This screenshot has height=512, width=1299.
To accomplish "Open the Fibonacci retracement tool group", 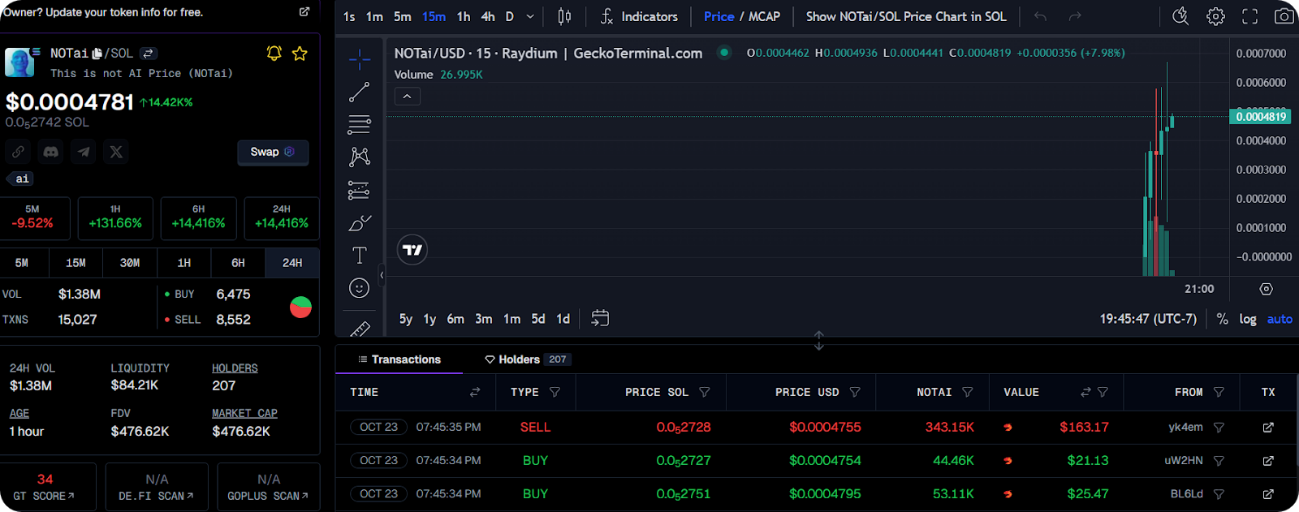I will click(359, 125).
